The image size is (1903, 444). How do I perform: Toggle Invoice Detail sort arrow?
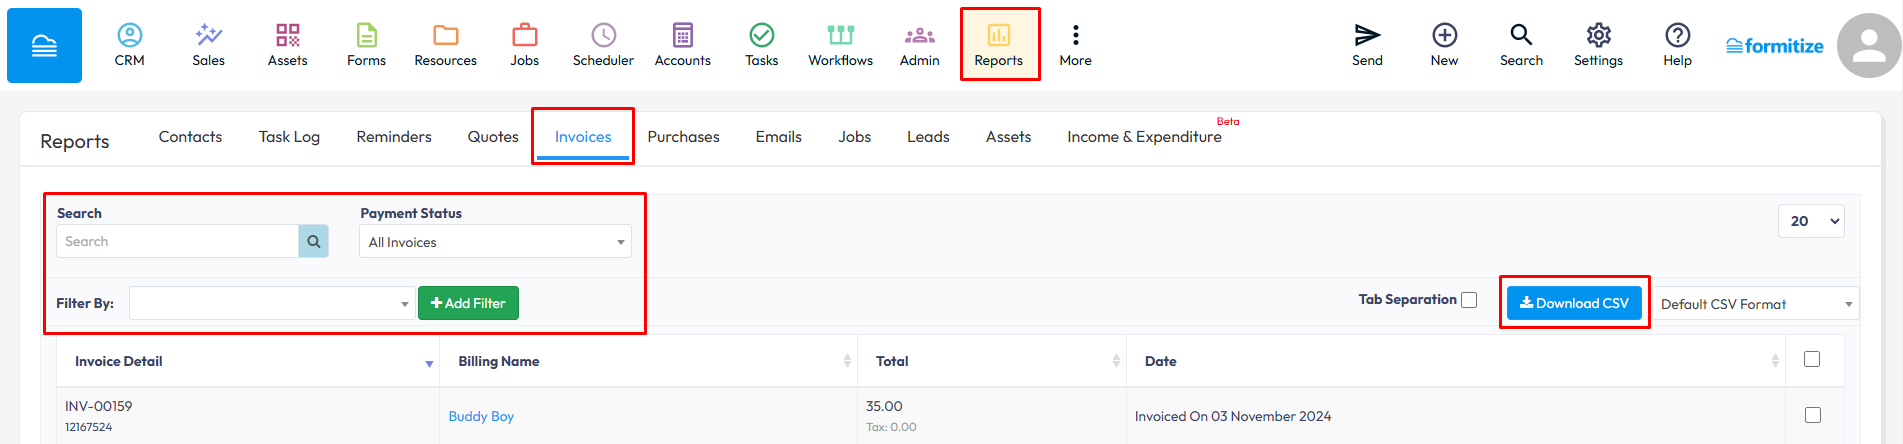pos(429,363)
